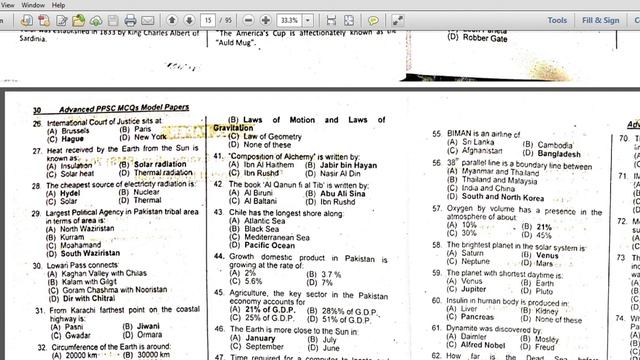This screenshot has width=640, height=360.
Task: Open the Help menu
Action: 58,5
